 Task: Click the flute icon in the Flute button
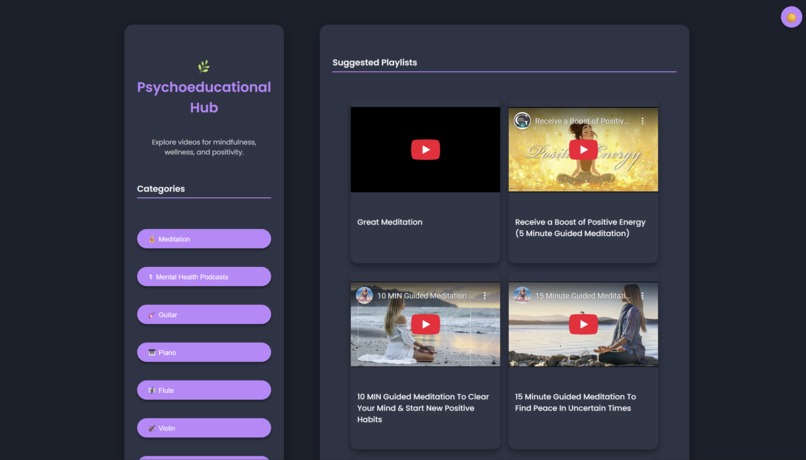point(152,390)
